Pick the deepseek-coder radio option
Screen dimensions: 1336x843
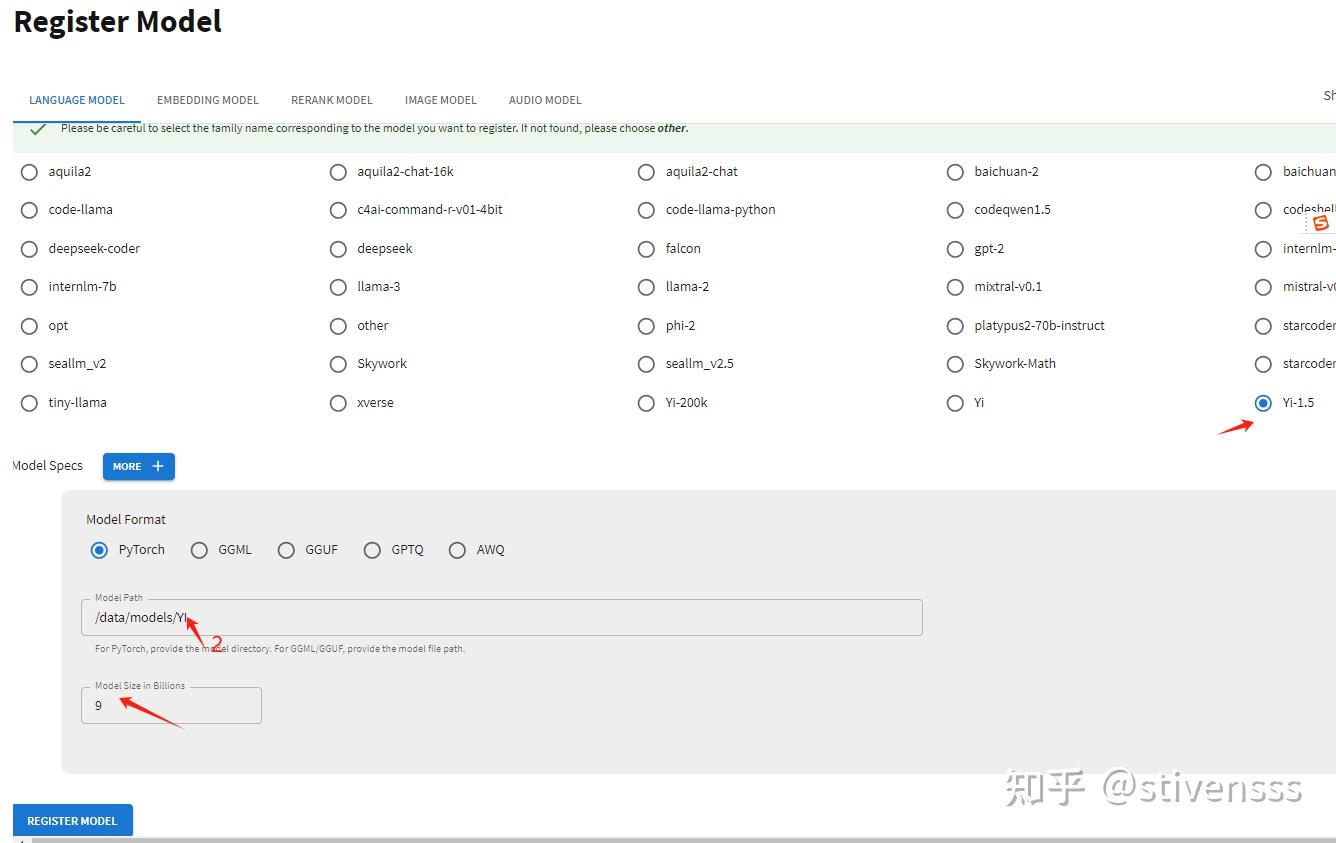29,249
